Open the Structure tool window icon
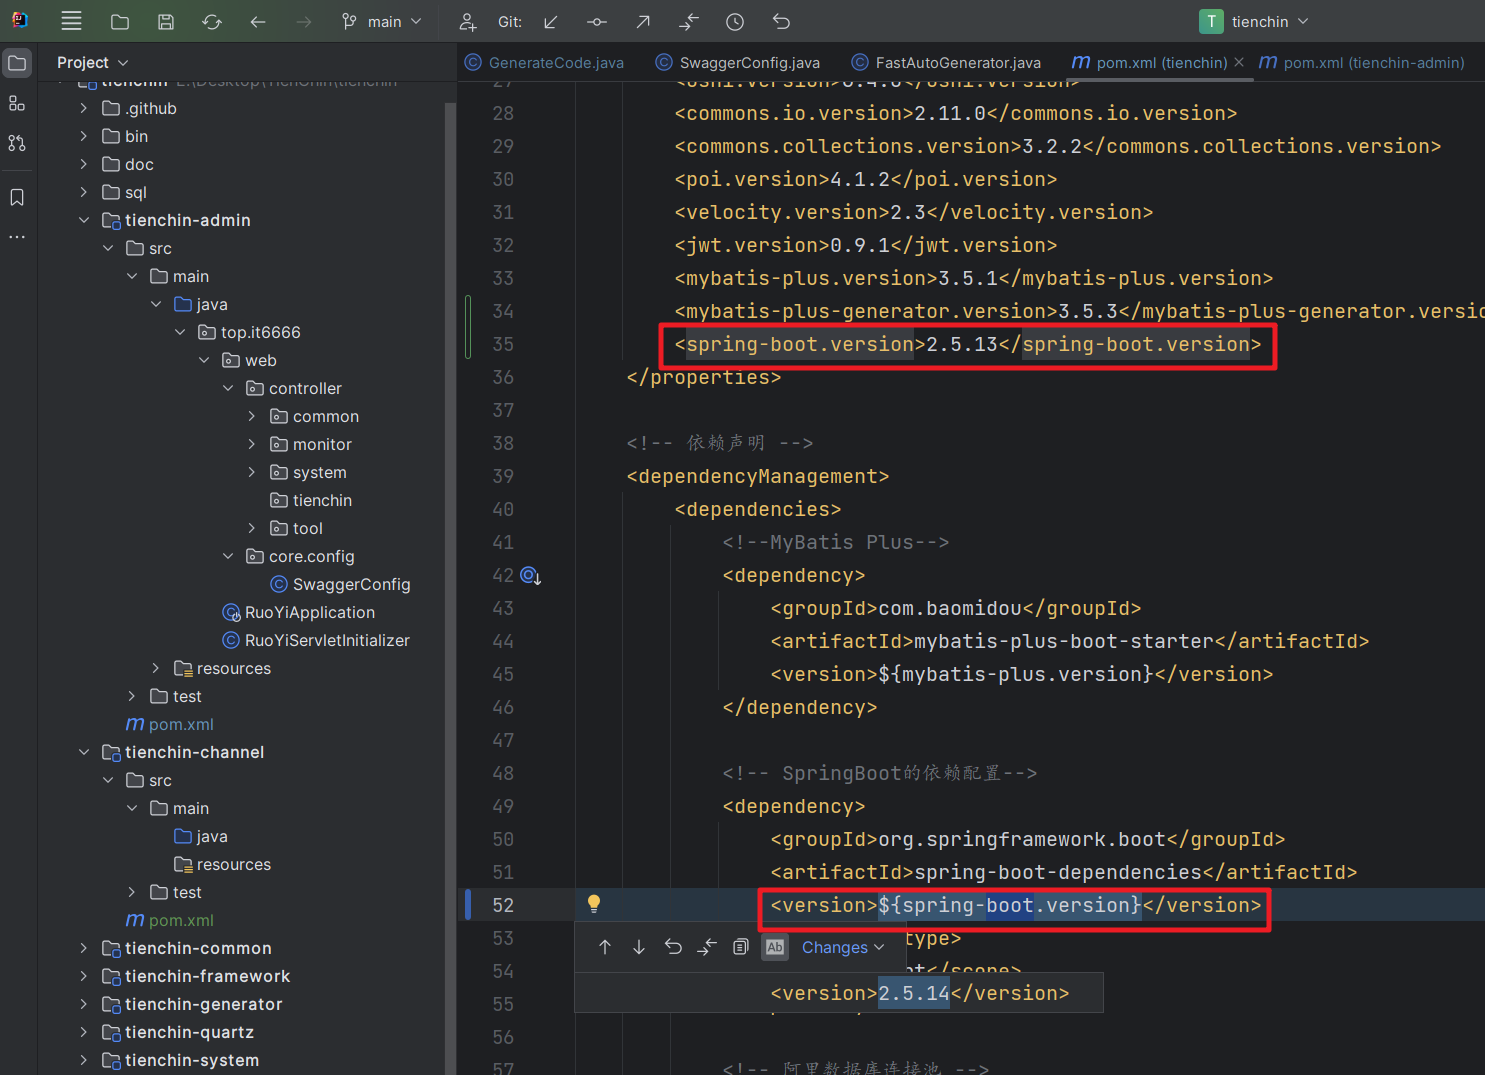Screen dimensions: 1485x1075 click(x=17, y=103)
